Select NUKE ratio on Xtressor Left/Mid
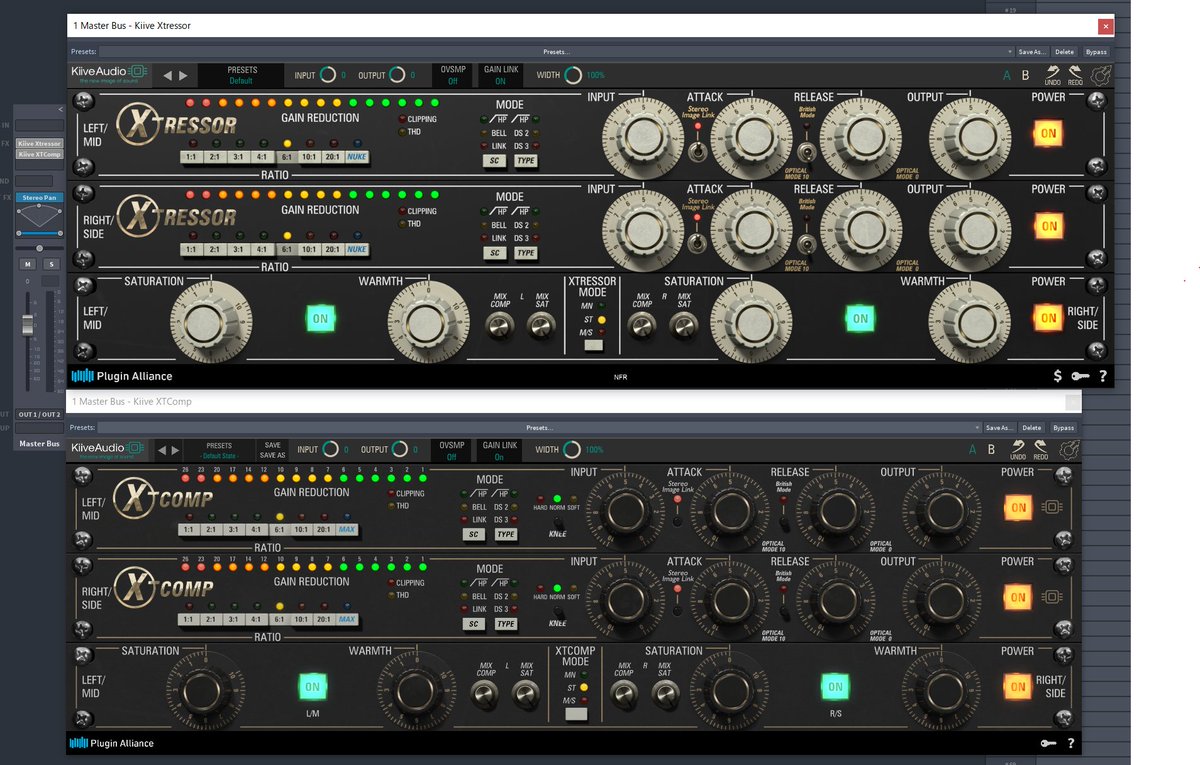The width and height of the screenshot is (1200, 765). pos(357,157)
